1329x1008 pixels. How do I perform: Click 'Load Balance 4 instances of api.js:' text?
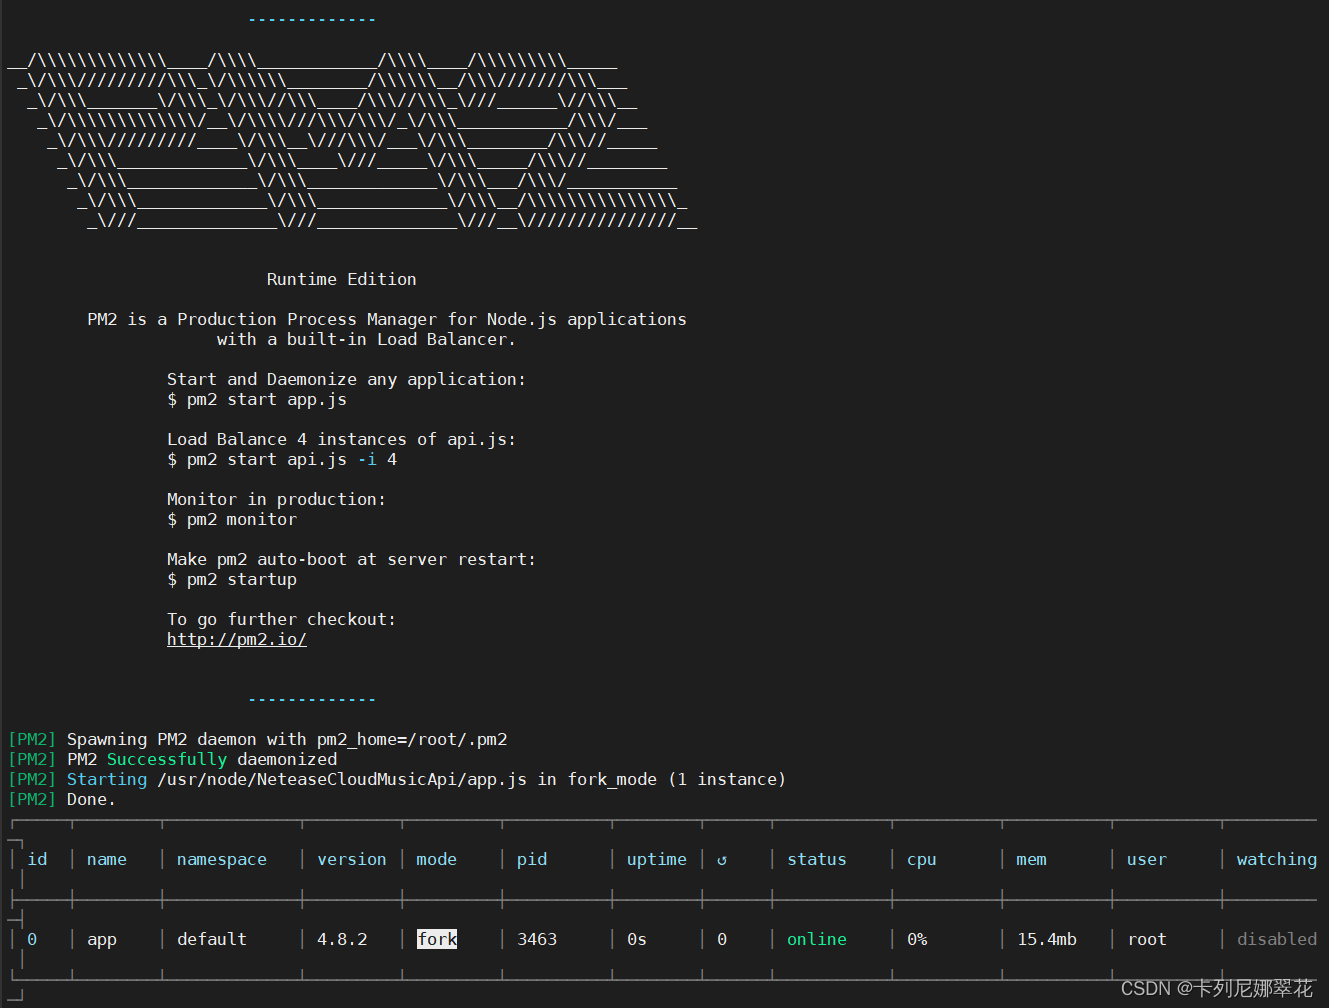pos(342,440)
